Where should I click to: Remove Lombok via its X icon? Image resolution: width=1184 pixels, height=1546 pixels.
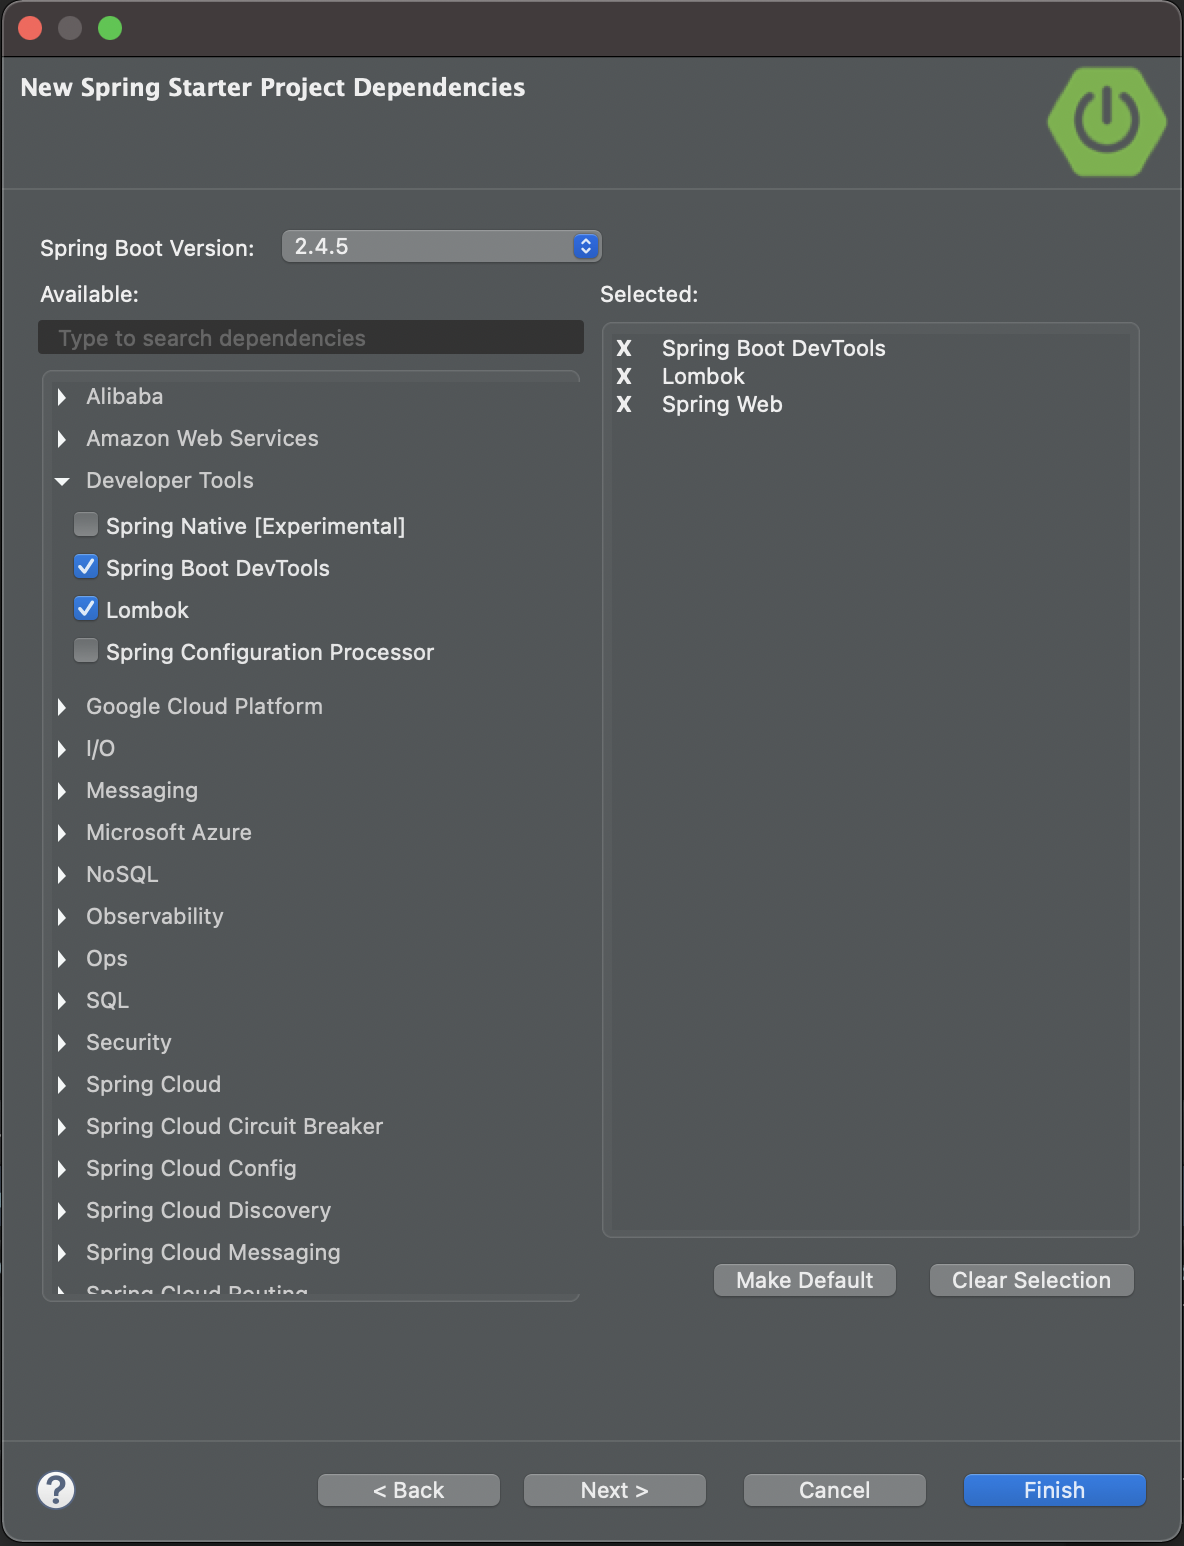tap(624, 376)
